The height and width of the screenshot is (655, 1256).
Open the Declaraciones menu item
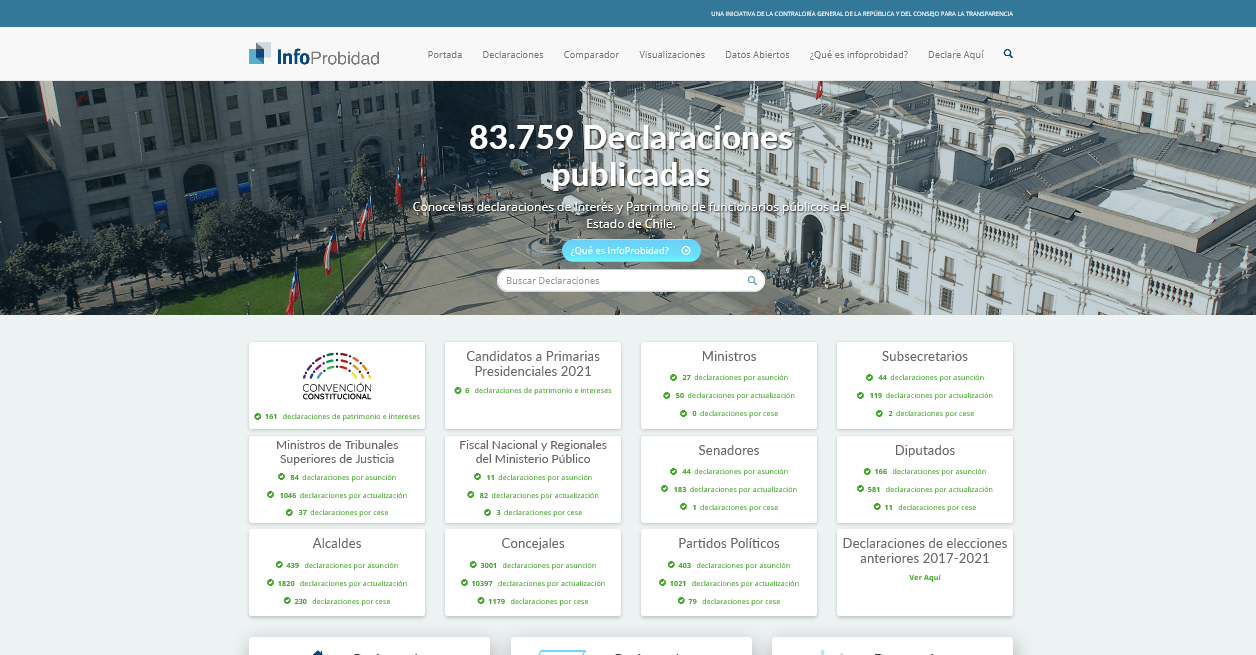pos(512,55)
